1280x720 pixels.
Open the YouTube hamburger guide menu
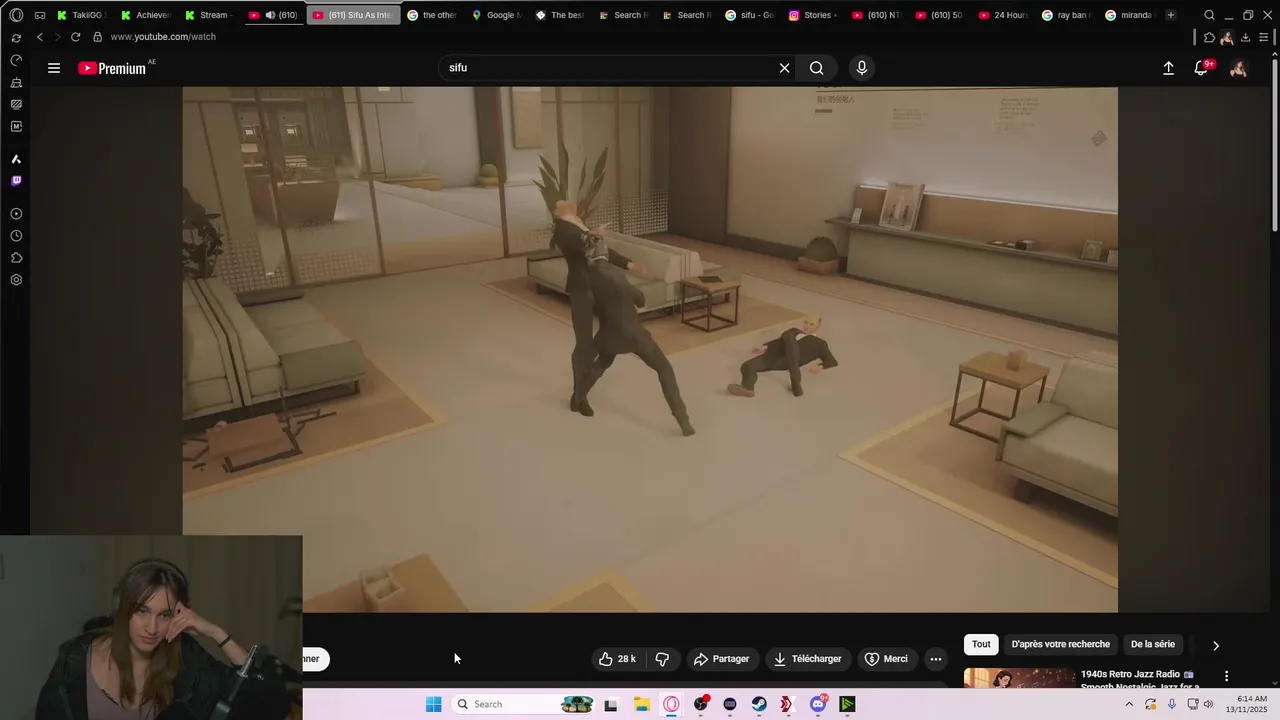54,68
